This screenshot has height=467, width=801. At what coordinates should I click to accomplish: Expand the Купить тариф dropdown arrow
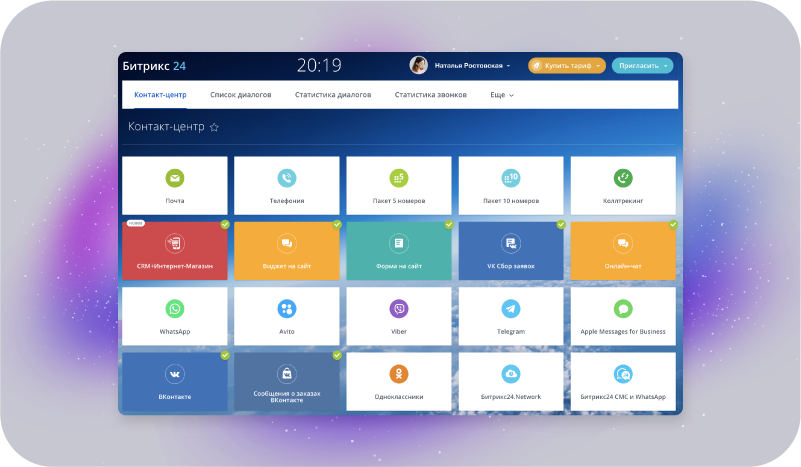[x=598, y=66]
